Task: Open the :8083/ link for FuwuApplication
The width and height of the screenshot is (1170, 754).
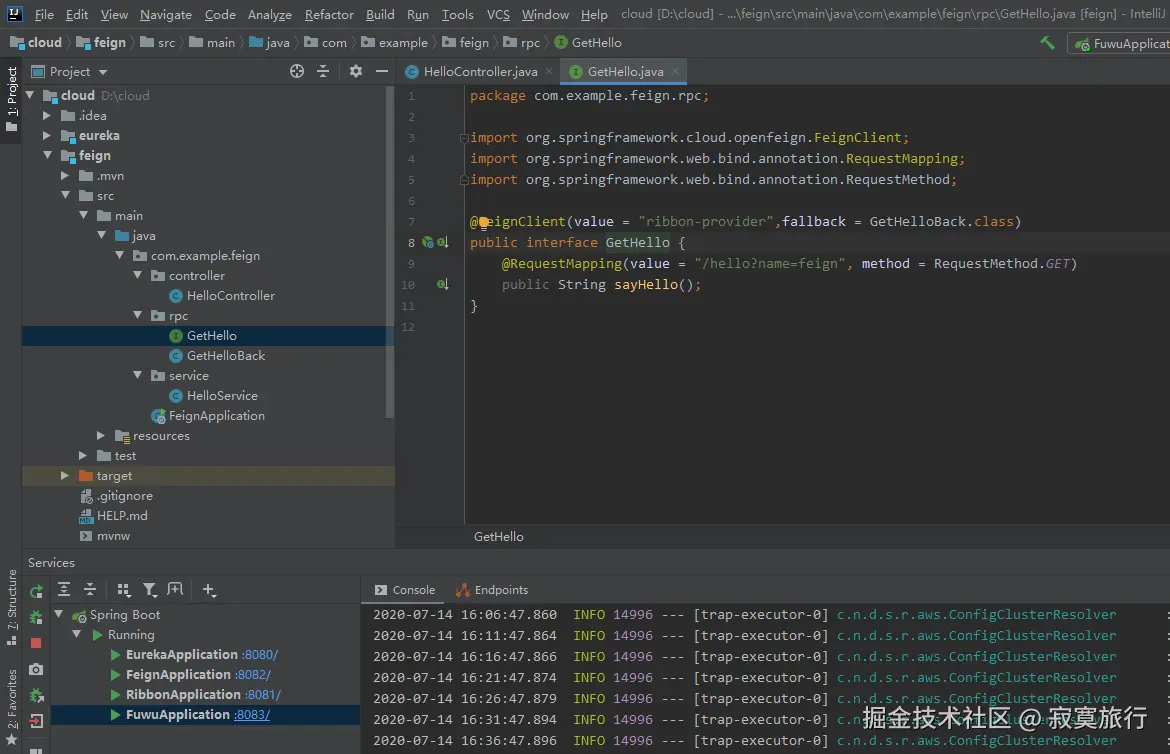Action: pyautogui.click(x=252, y=715)
